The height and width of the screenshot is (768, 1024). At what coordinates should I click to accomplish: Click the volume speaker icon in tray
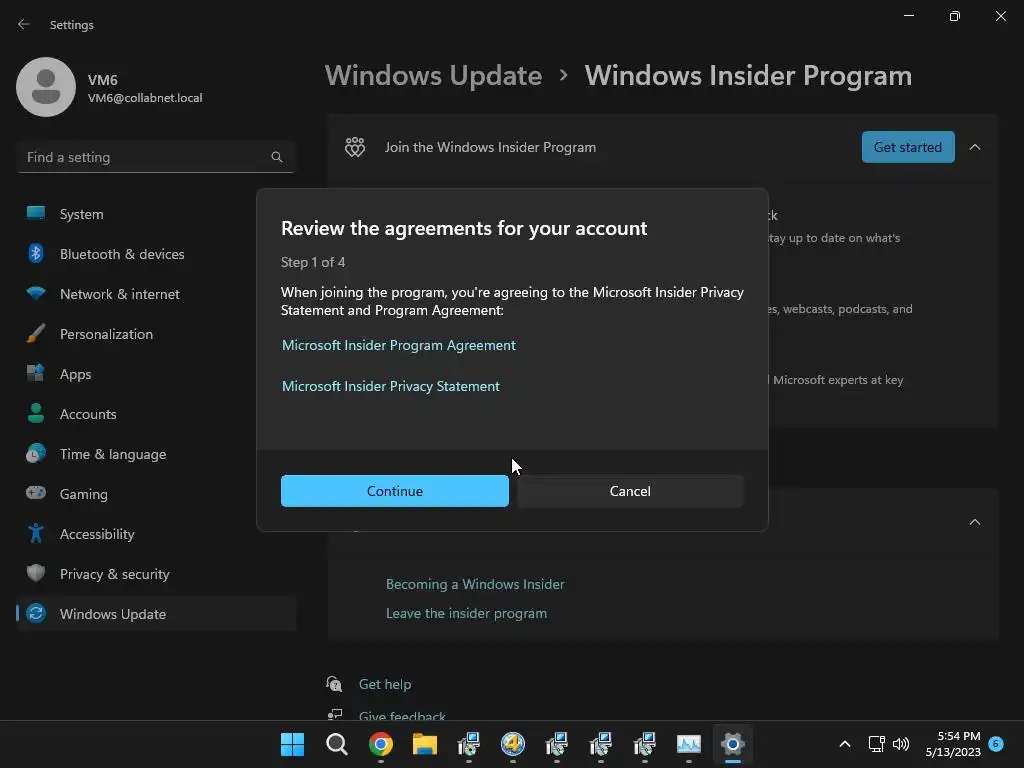[901, 744]
